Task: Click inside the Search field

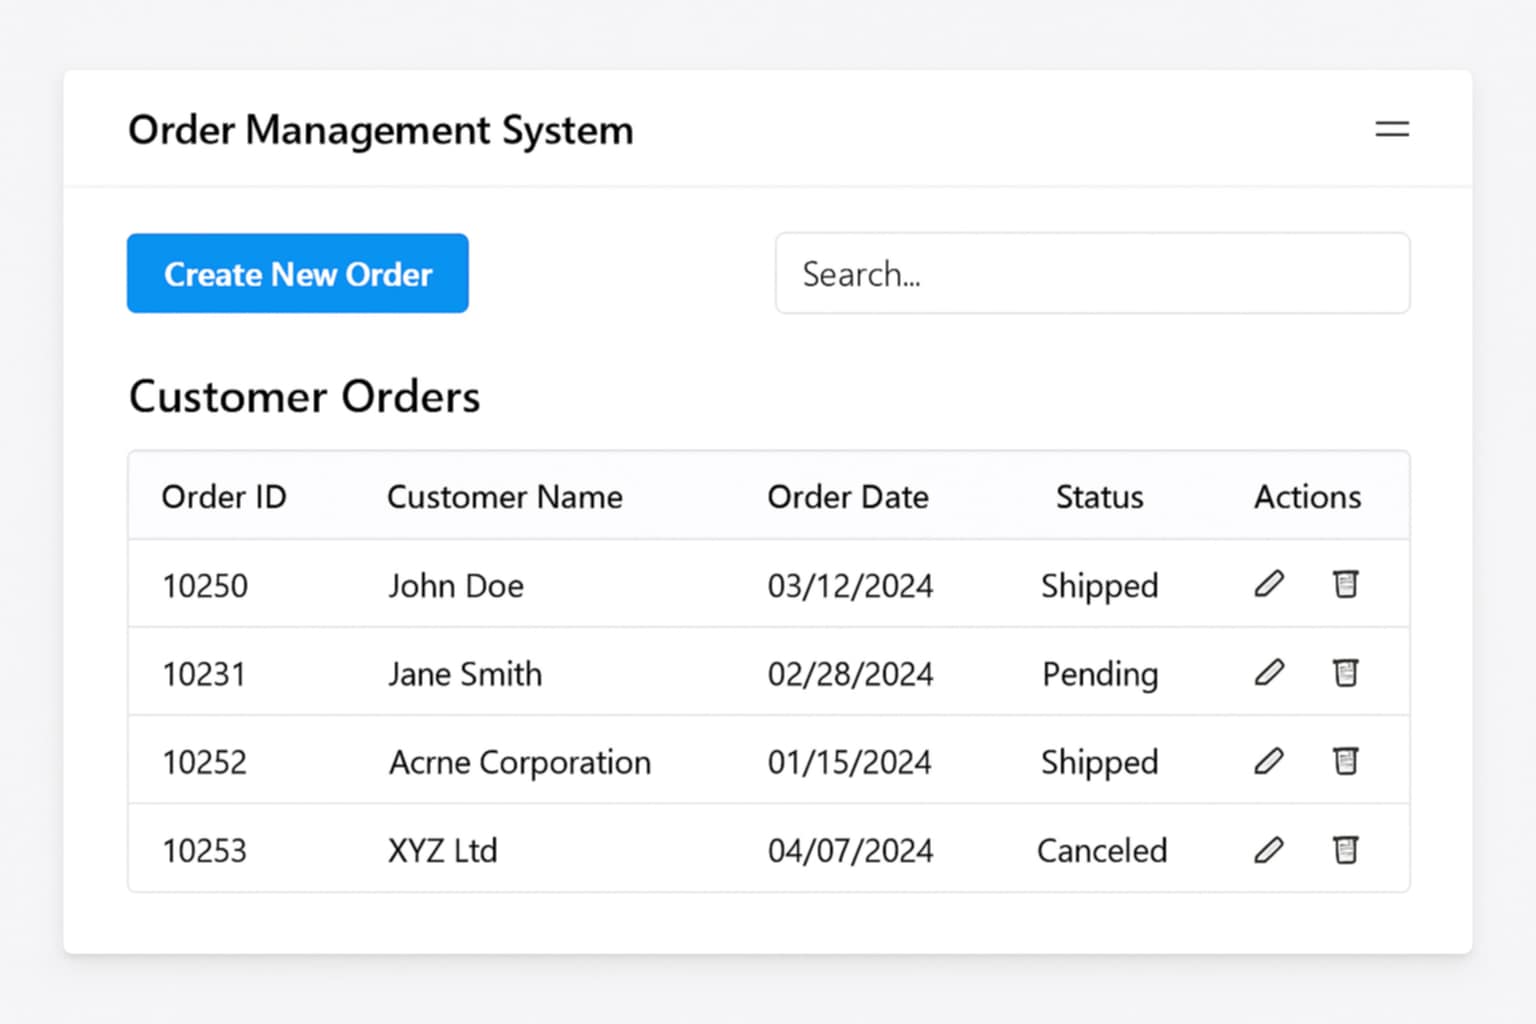Action: (1093, 273)
